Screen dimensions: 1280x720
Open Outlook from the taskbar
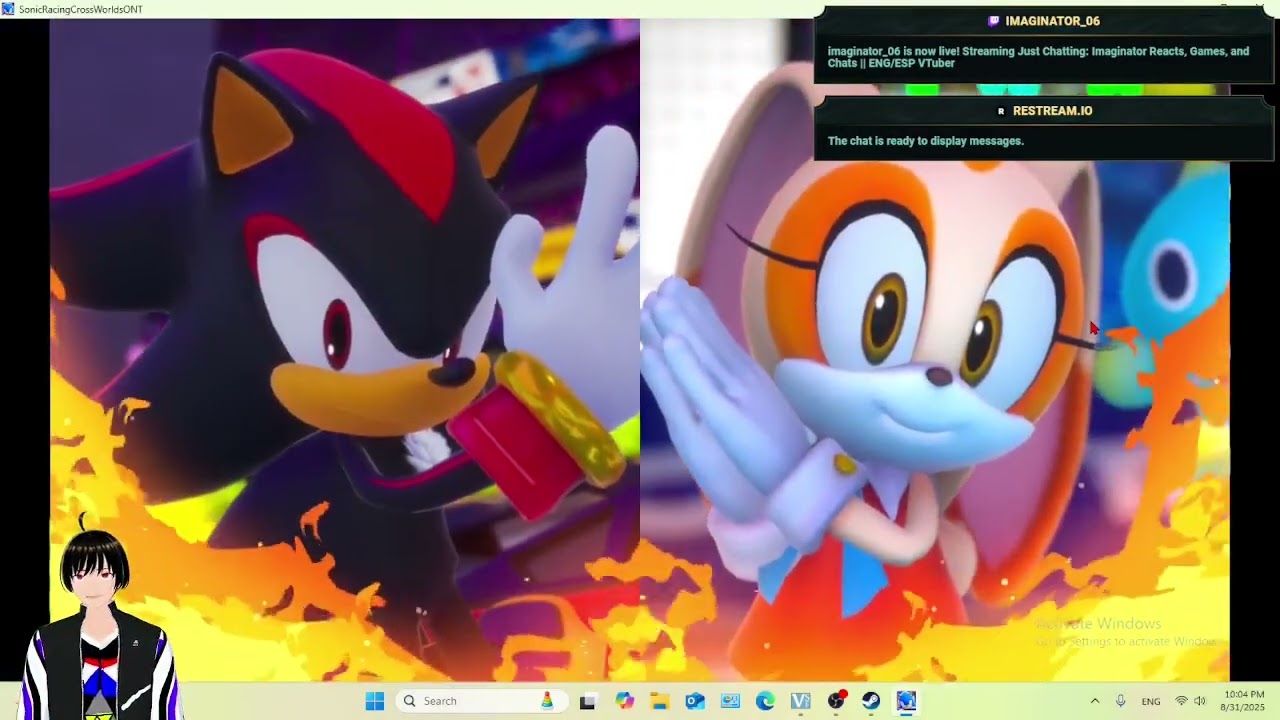[x=695, y=701]
